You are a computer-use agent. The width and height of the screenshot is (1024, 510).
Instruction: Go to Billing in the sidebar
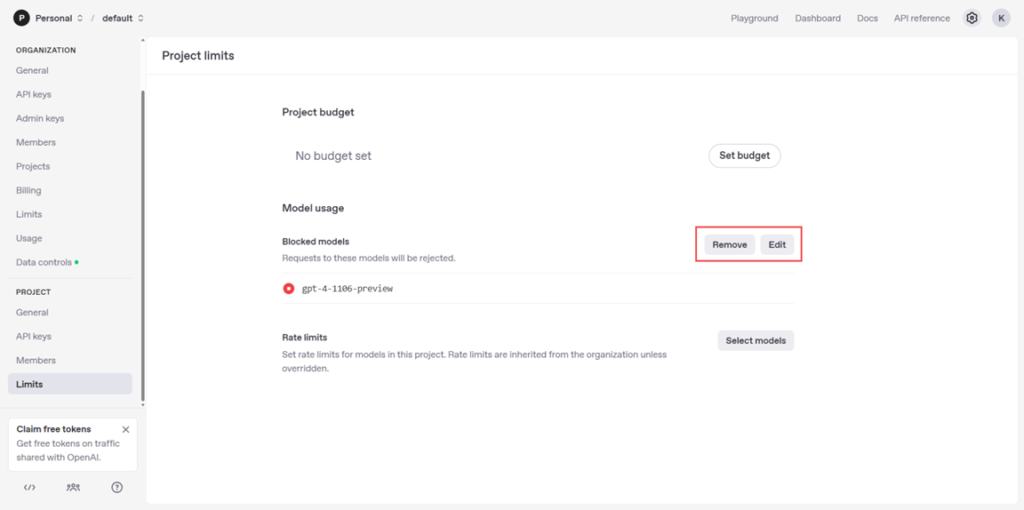click(29, 190)
